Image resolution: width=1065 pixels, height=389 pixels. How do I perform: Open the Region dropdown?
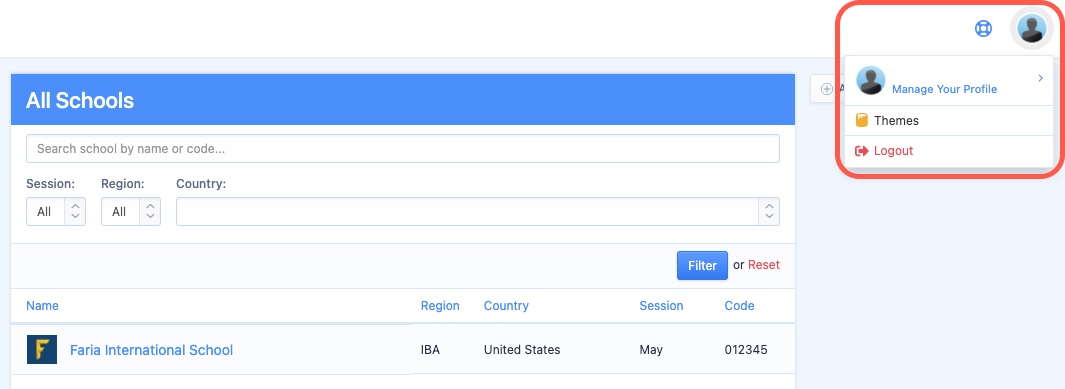tap(130, 212)
